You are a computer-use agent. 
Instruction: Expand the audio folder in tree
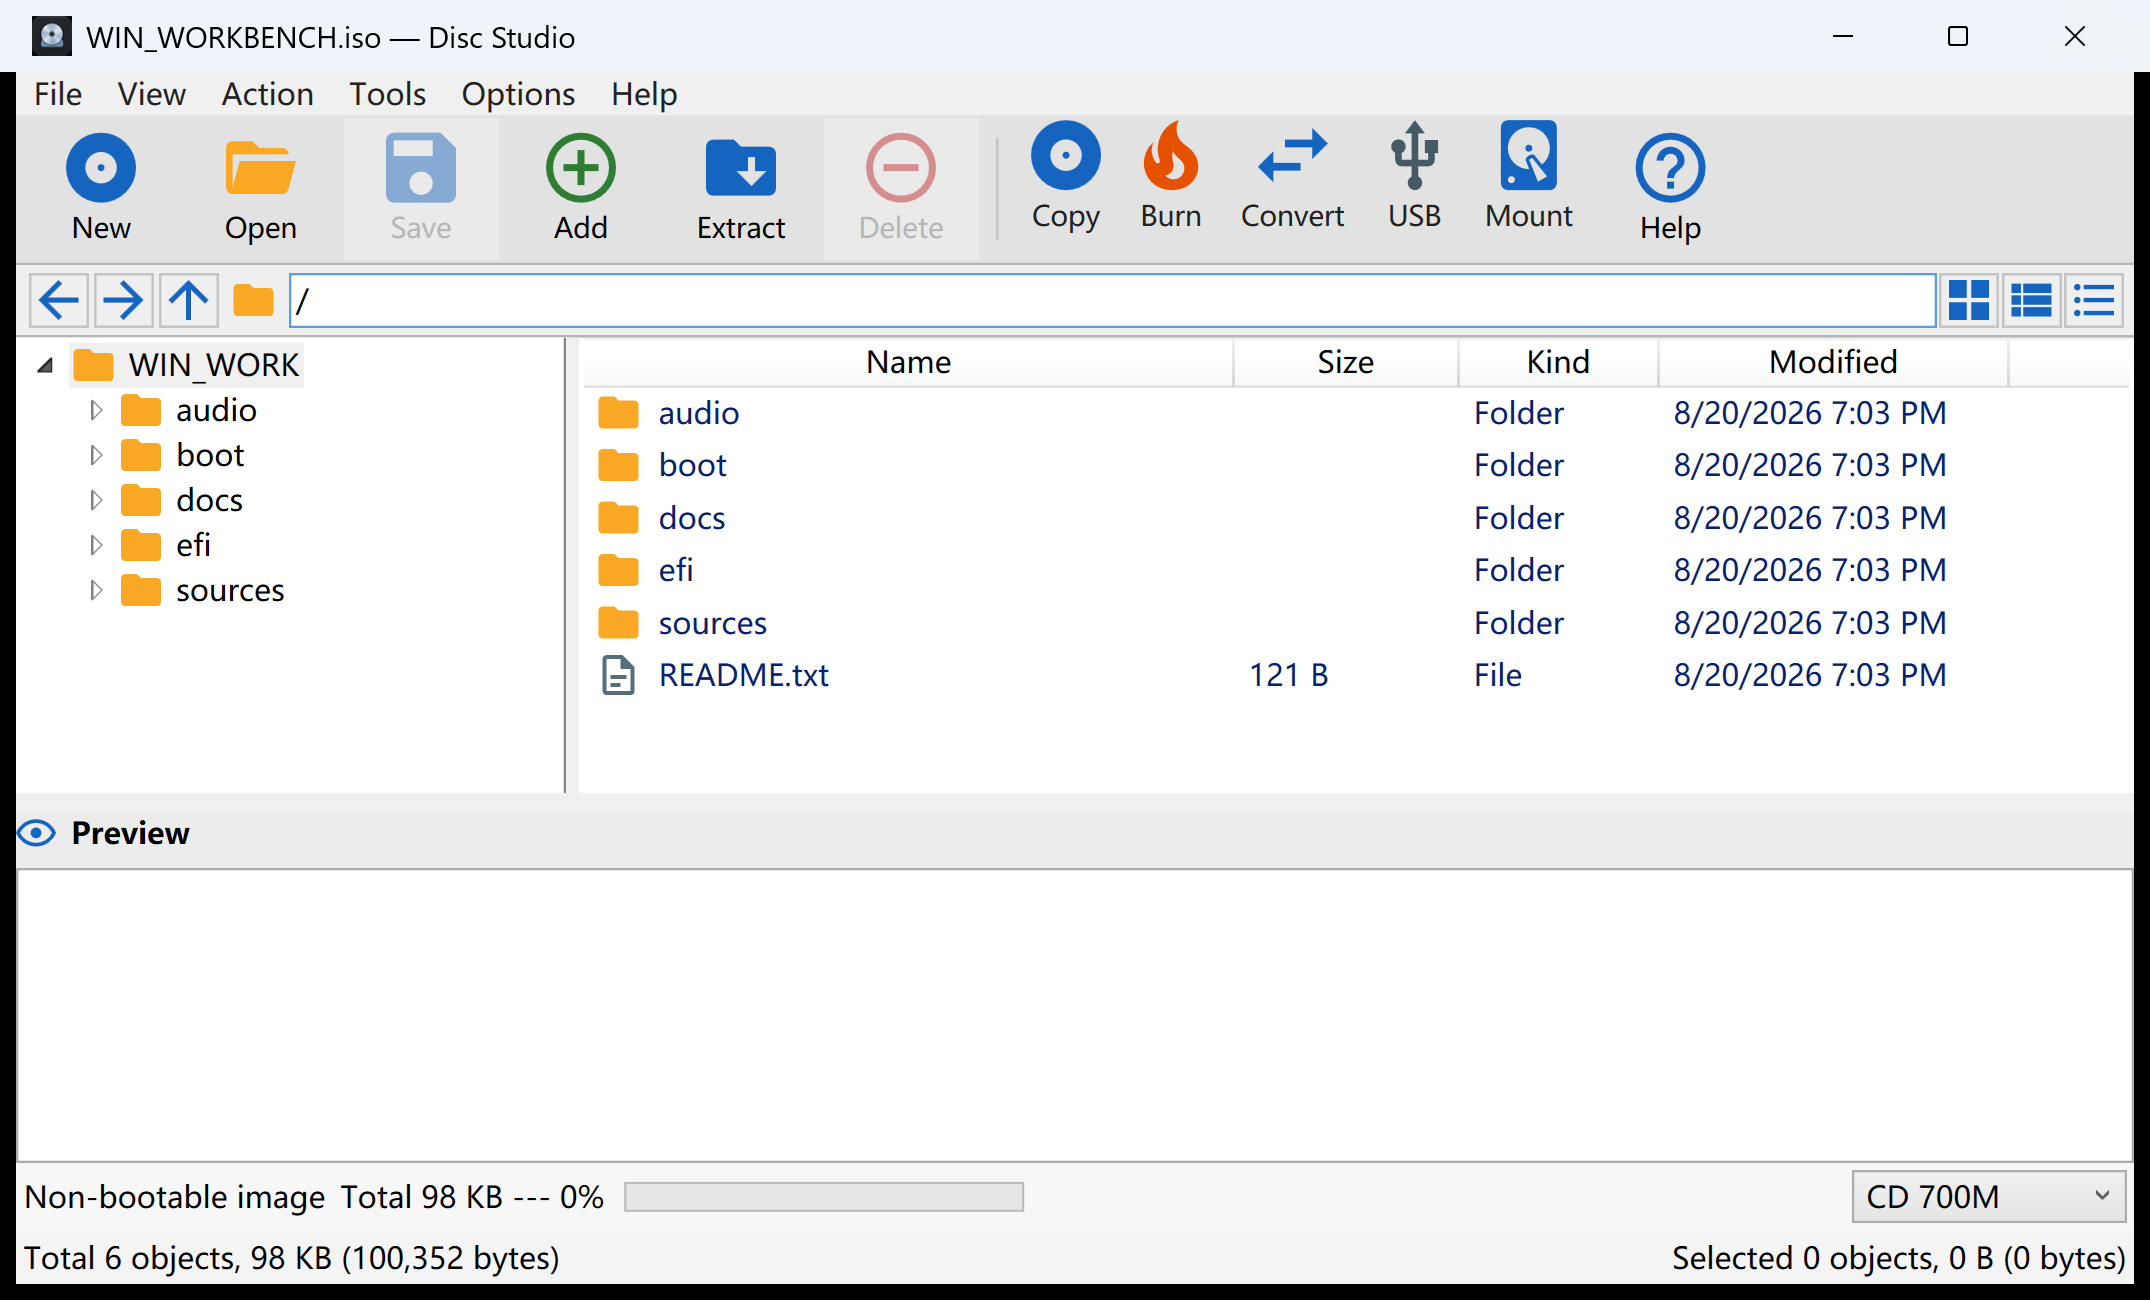click(96, 410)
